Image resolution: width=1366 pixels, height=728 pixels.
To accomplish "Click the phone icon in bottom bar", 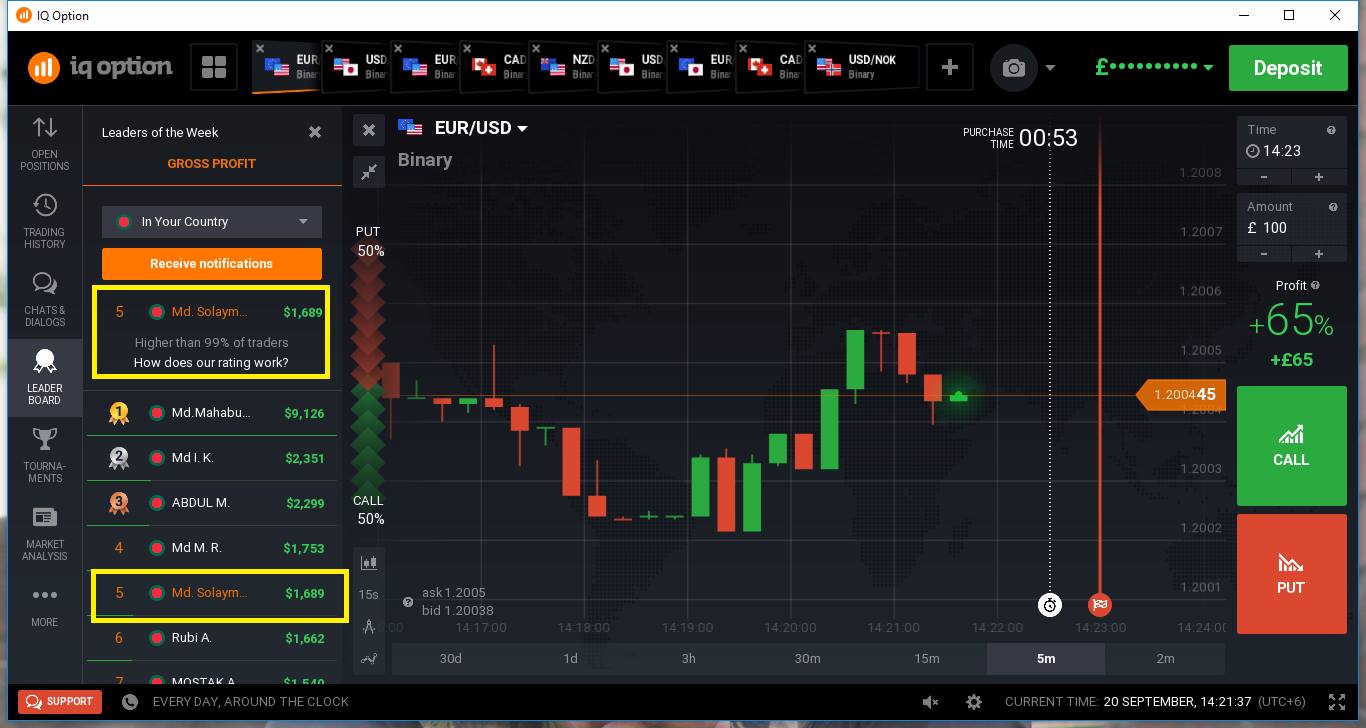I will click(x=129, y=702).
